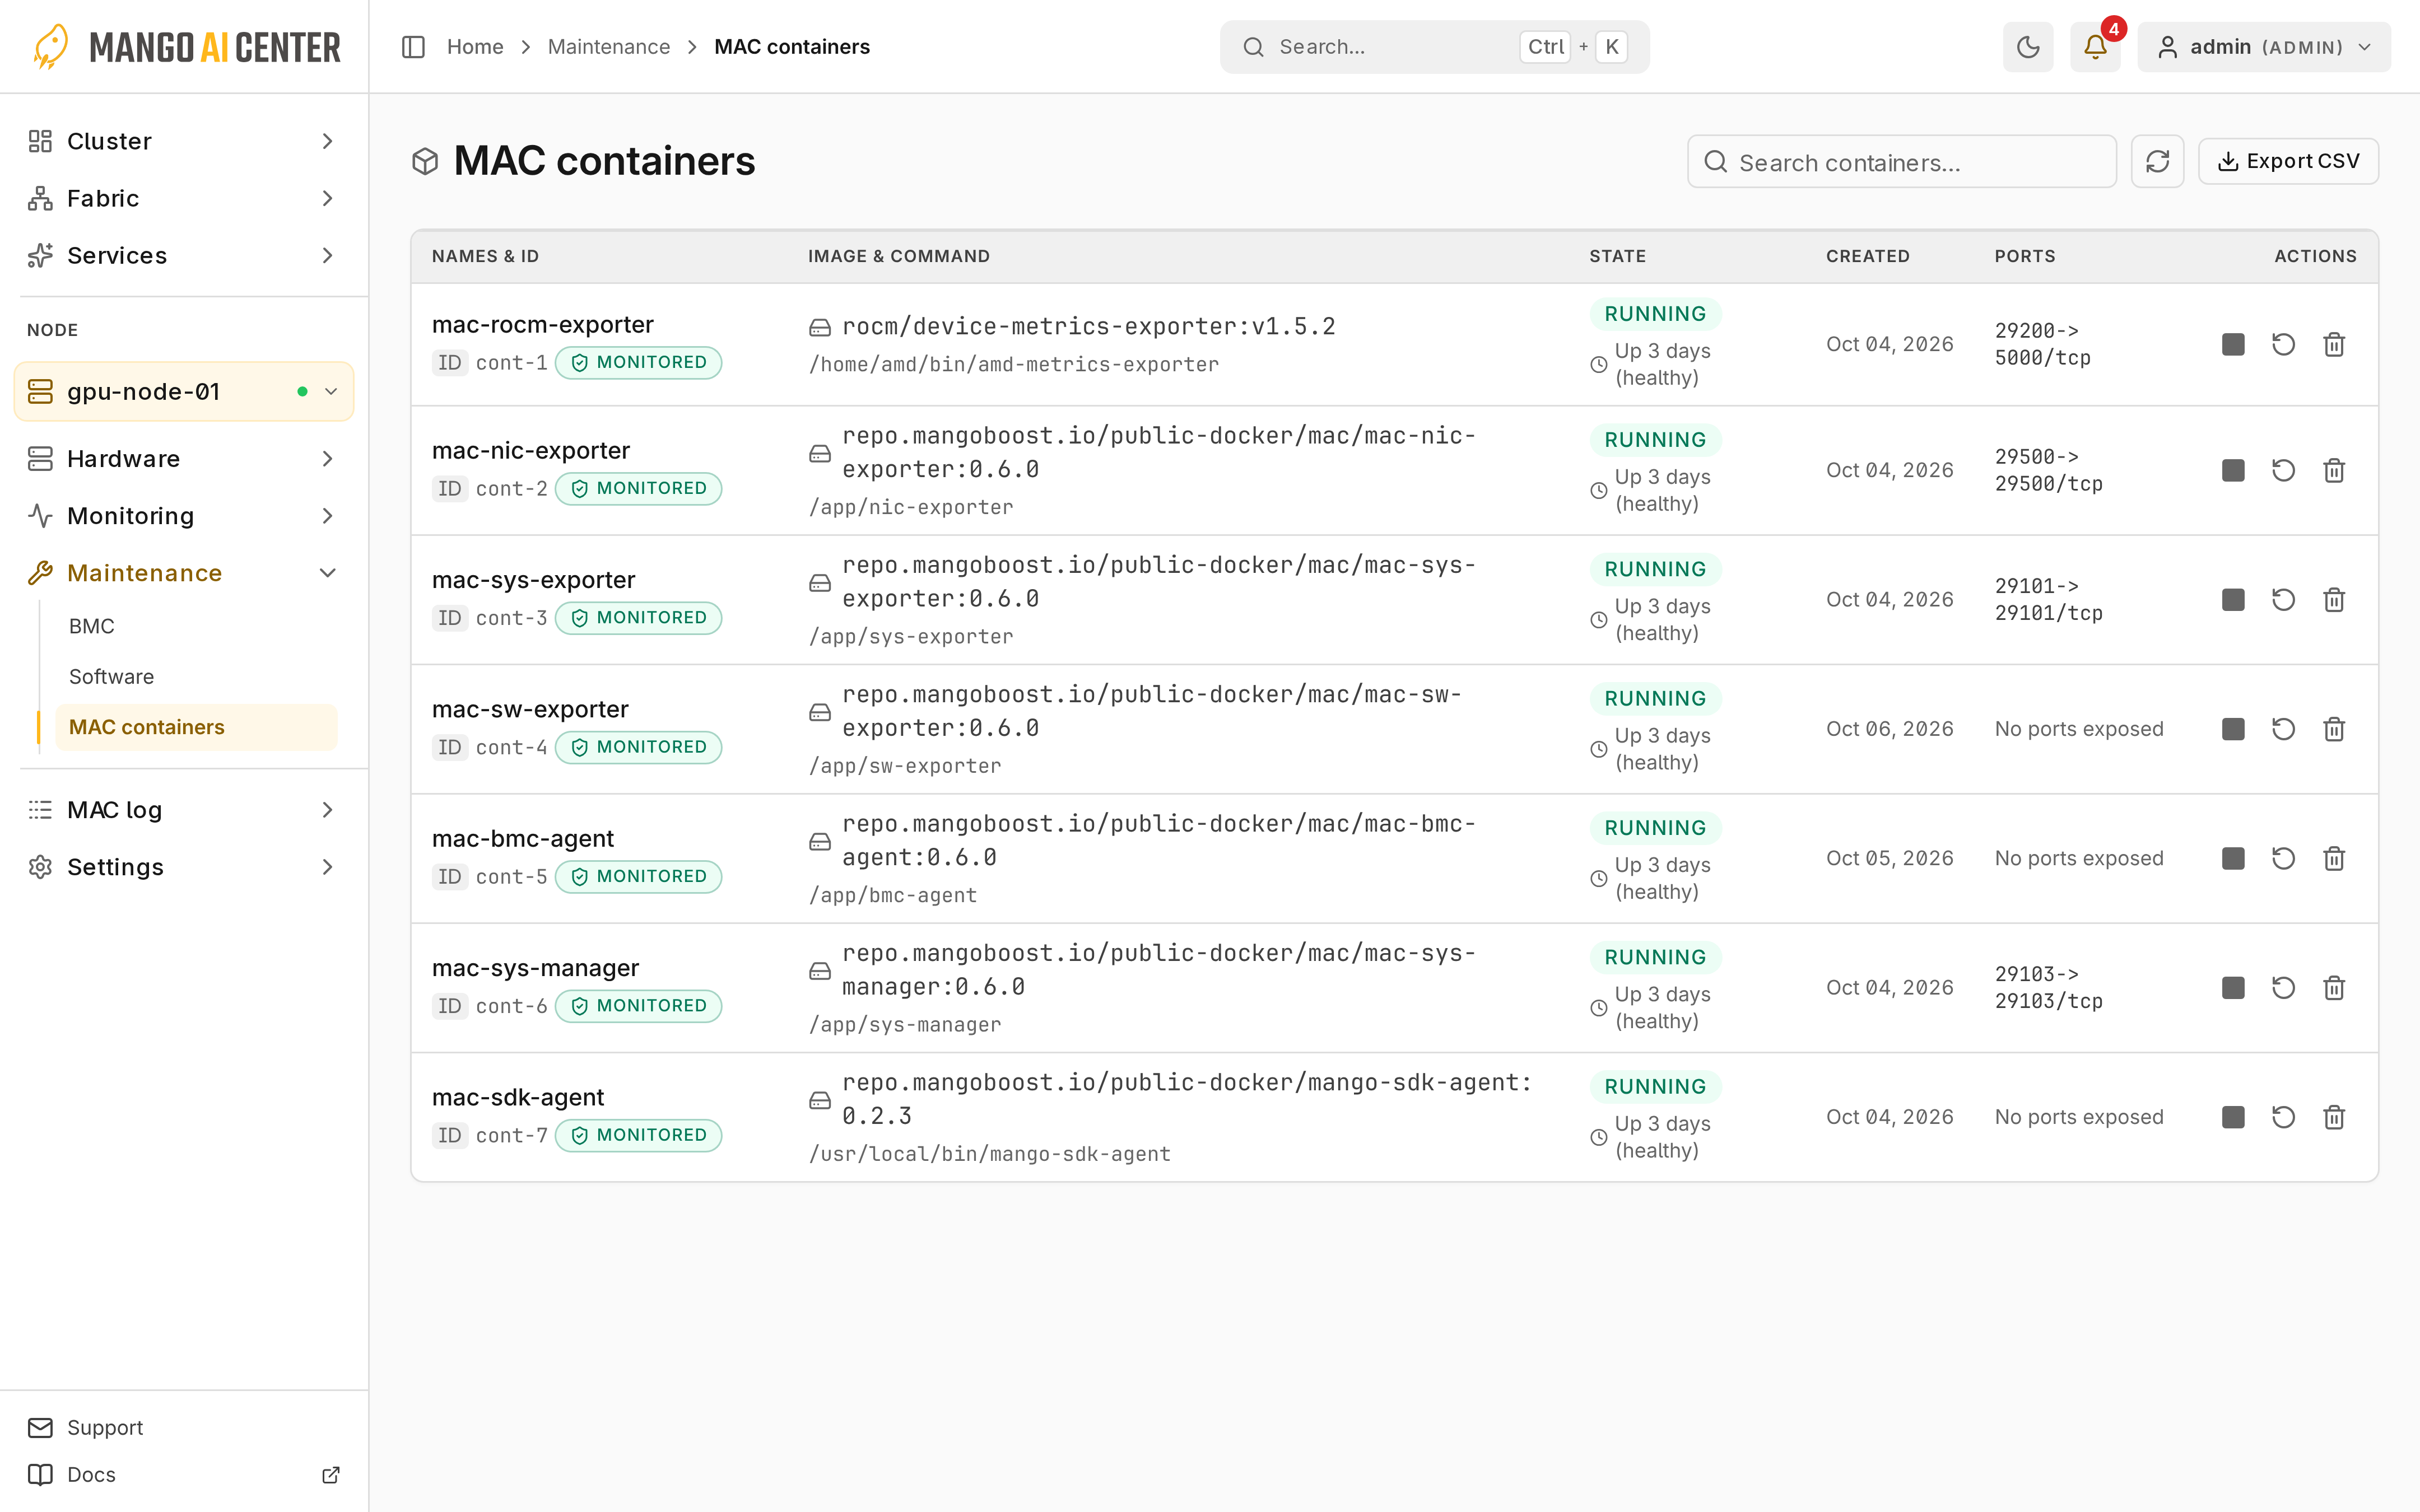Open the admin user menu
2420x1512 pixels.
2264,47
